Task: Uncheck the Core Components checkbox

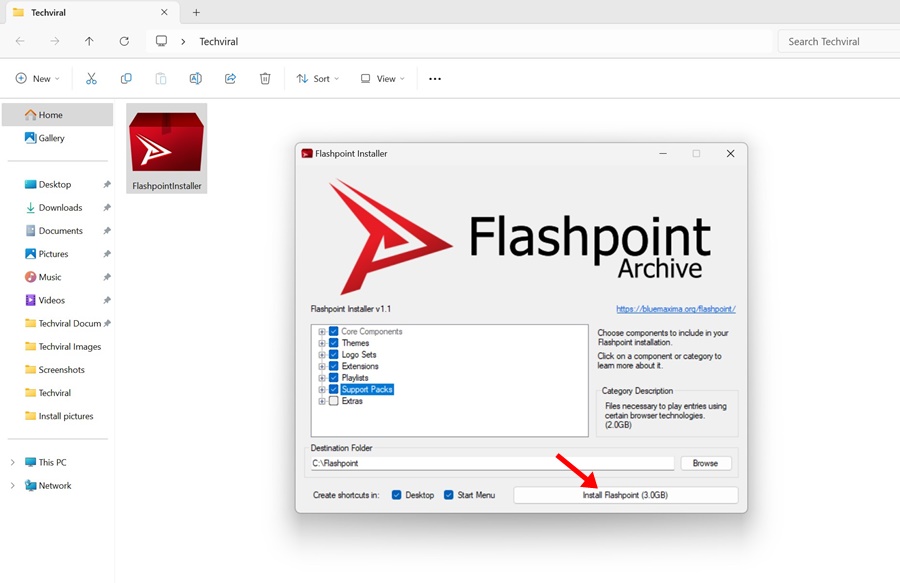Action: [x=333, y=331]
